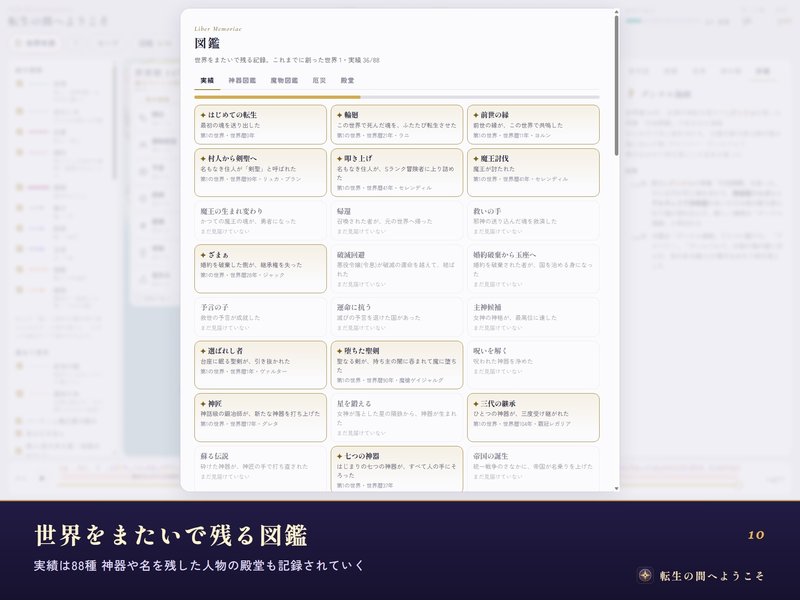Click the sparkle icon beside 前世の縁
Viewport: 800px width, 600px height.
(x=476, y=115)
